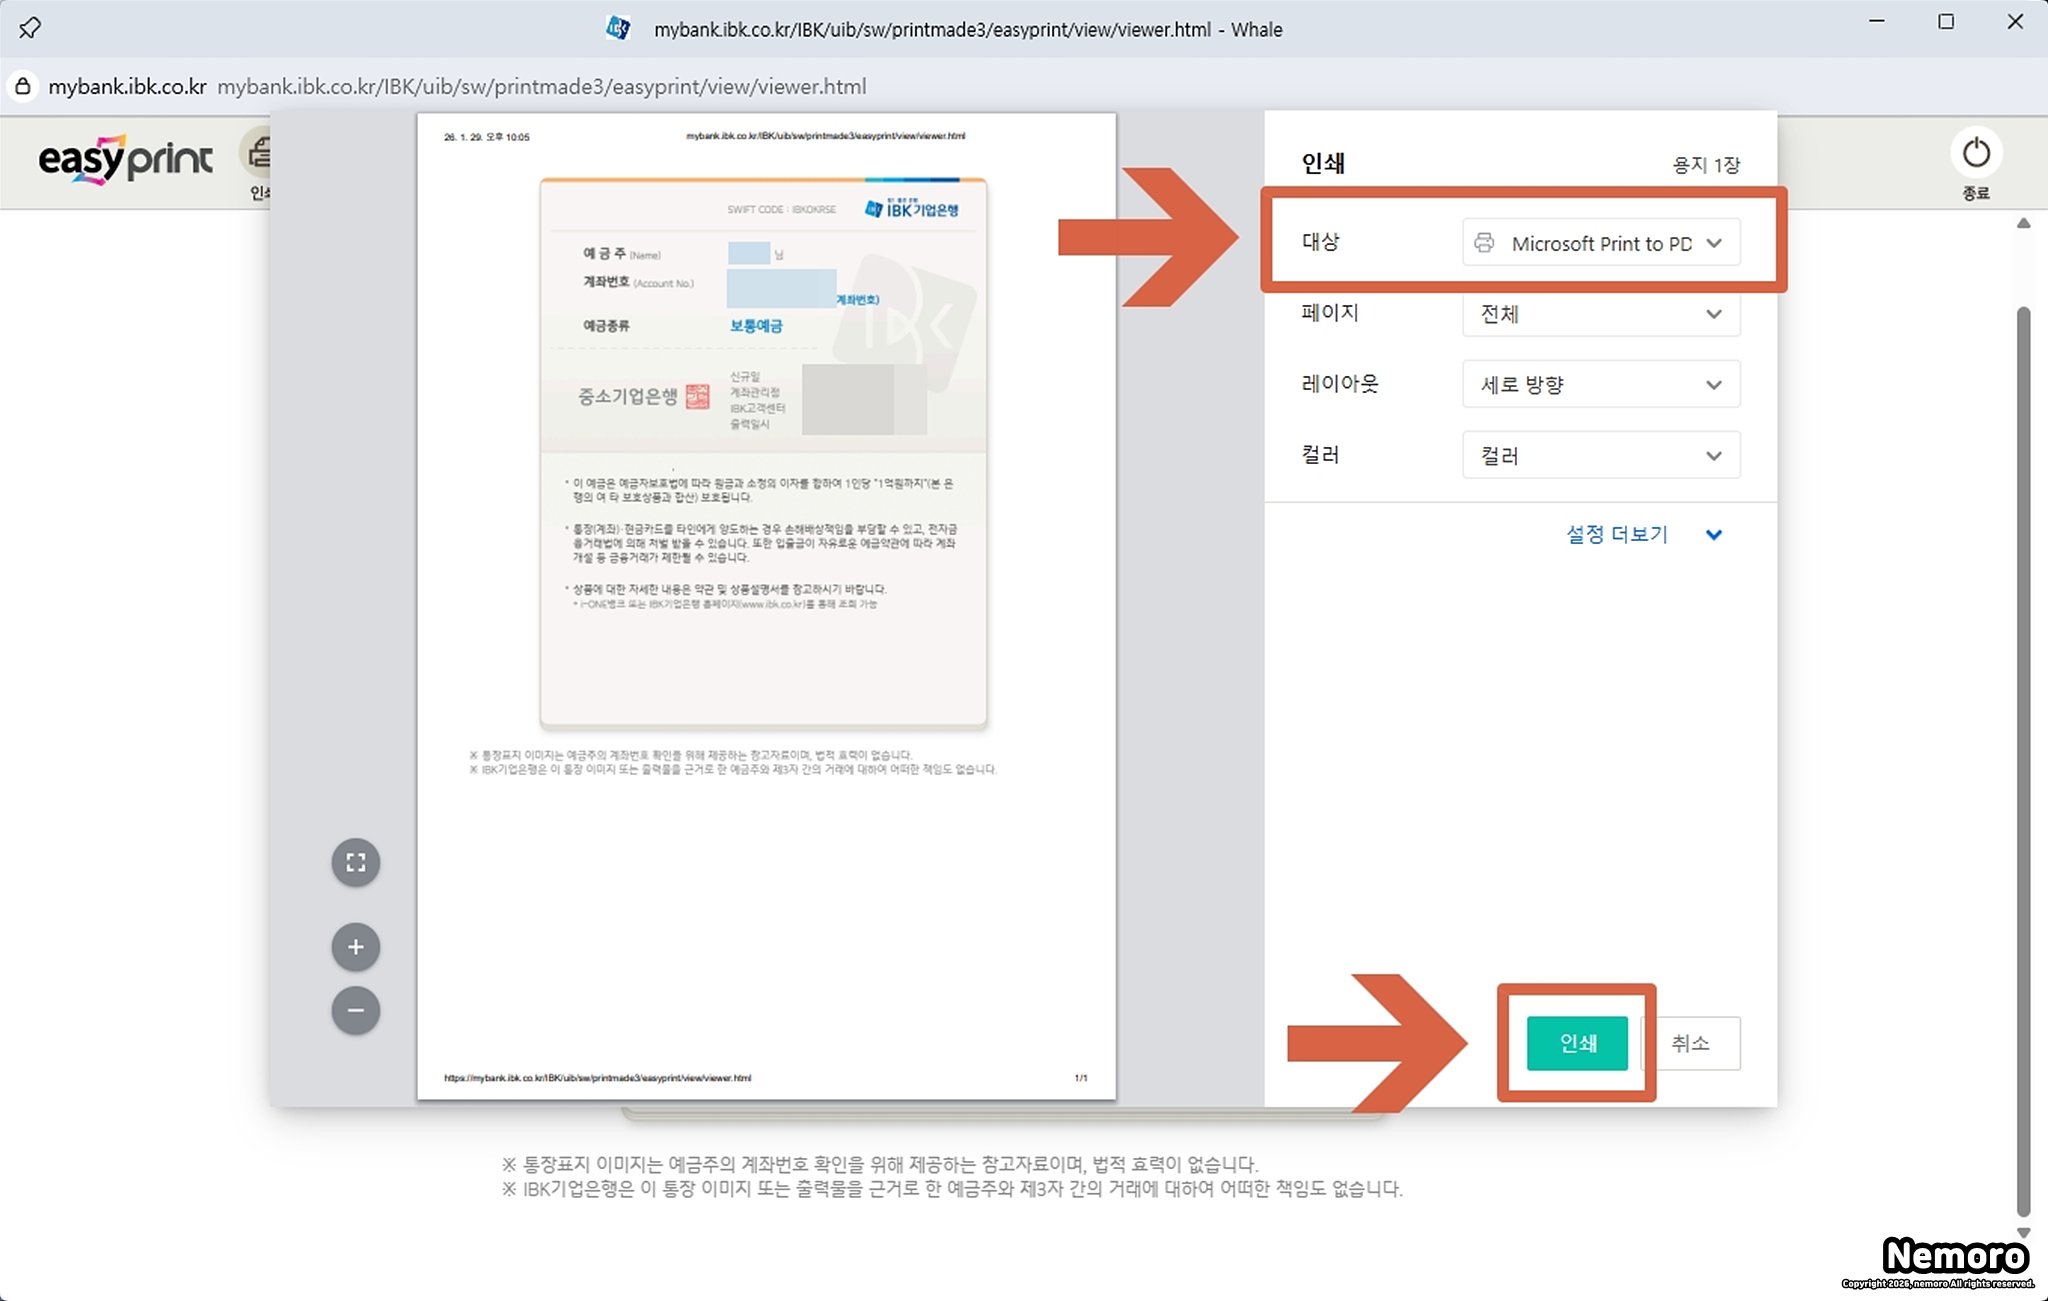The width and height of the screenshot is (2048, 1301).
Task: Click the address bar URL text
Action: 541,87
